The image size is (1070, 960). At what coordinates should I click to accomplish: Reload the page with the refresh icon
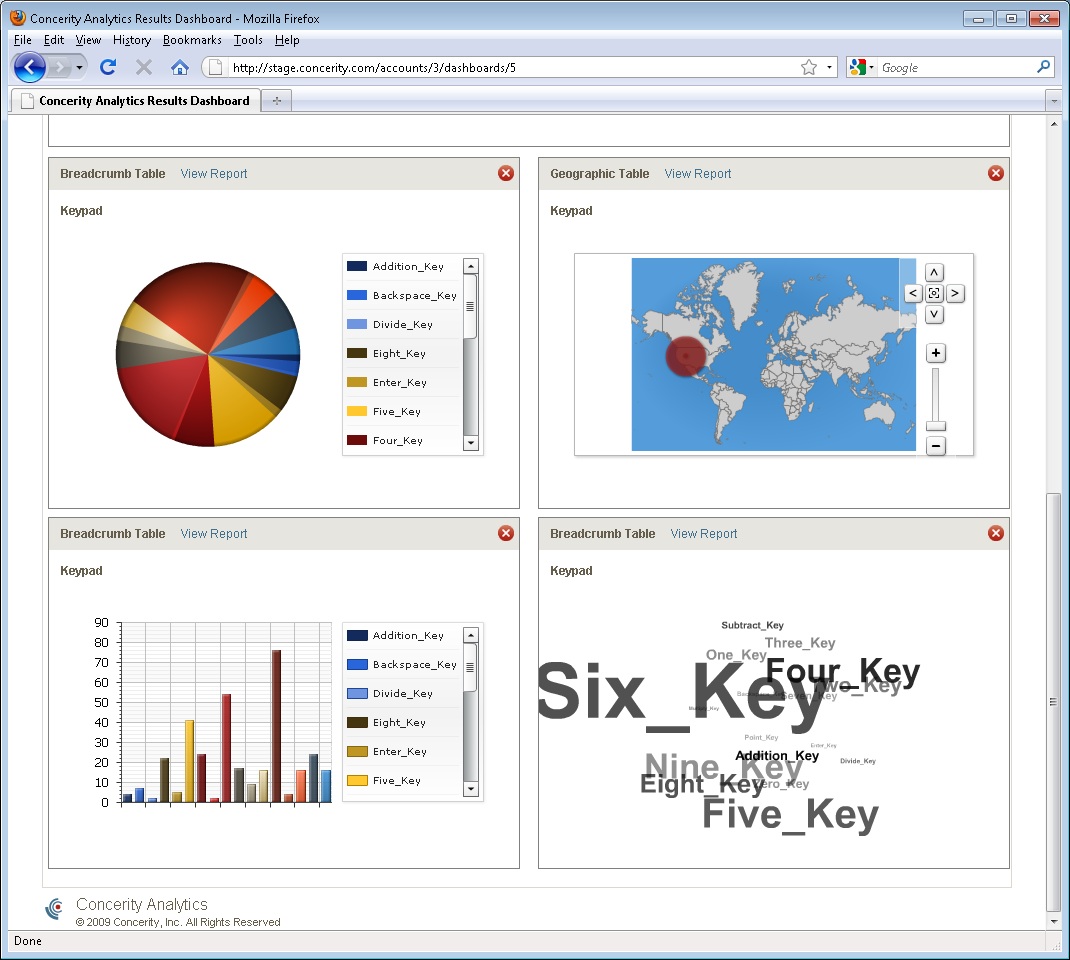(x=108, y=67)
